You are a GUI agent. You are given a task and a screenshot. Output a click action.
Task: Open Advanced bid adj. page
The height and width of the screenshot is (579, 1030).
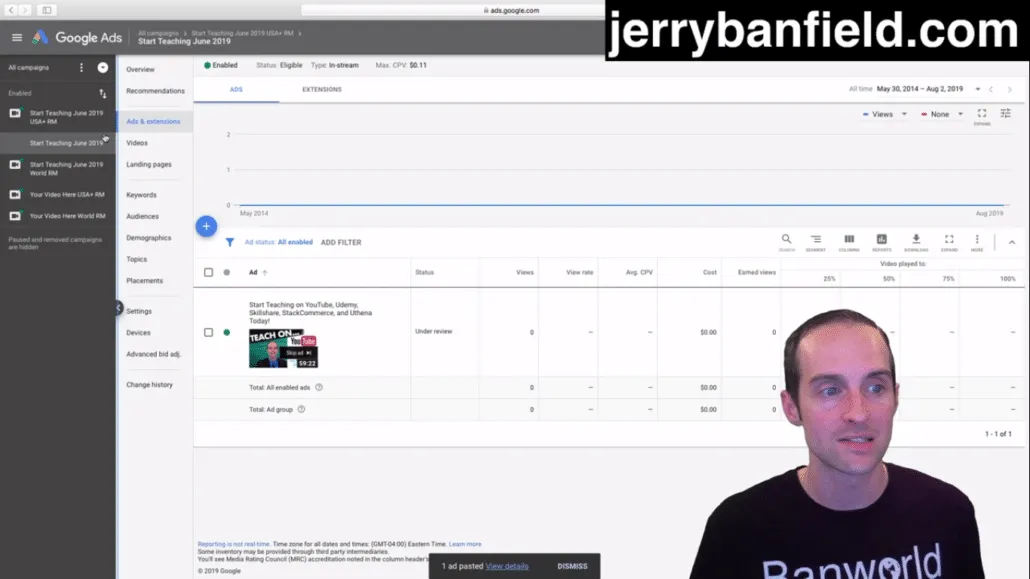(x=153, y=354)
